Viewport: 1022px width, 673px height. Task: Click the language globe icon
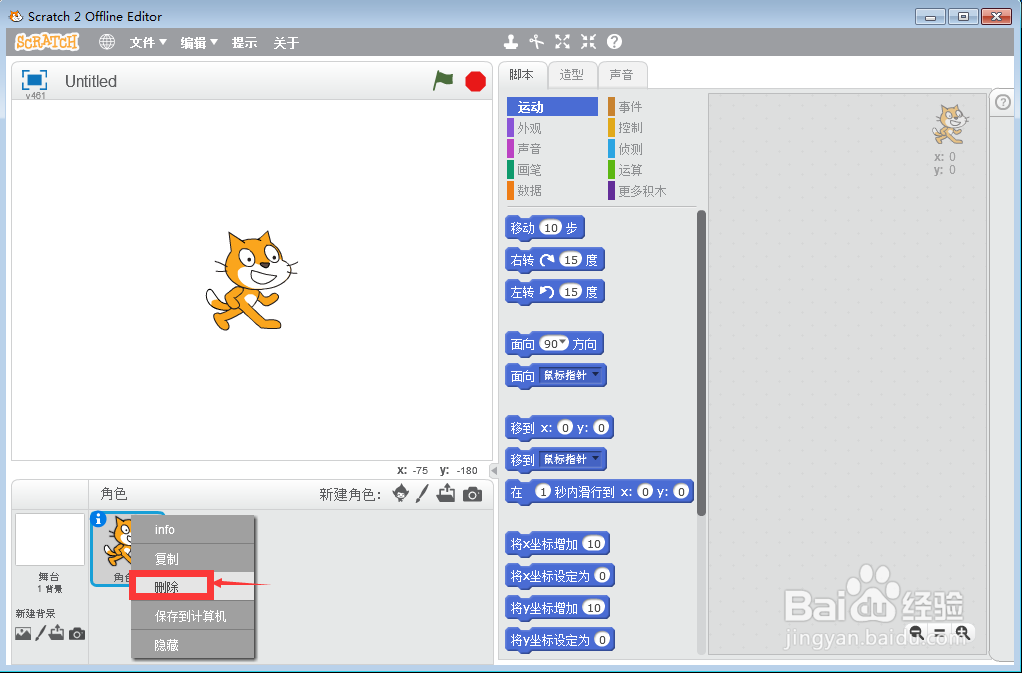pos(106,42)
